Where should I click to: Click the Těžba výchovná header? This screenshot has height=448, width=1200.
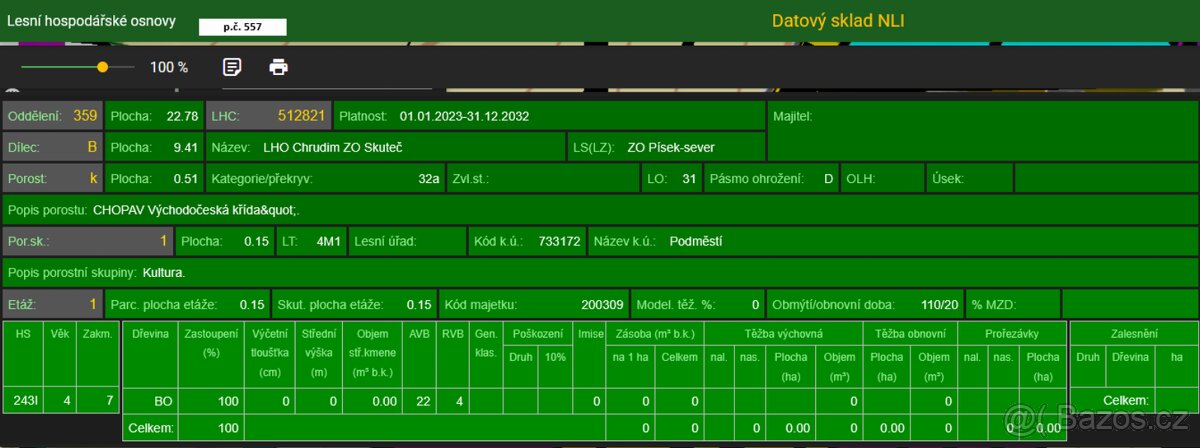point(783,332)
